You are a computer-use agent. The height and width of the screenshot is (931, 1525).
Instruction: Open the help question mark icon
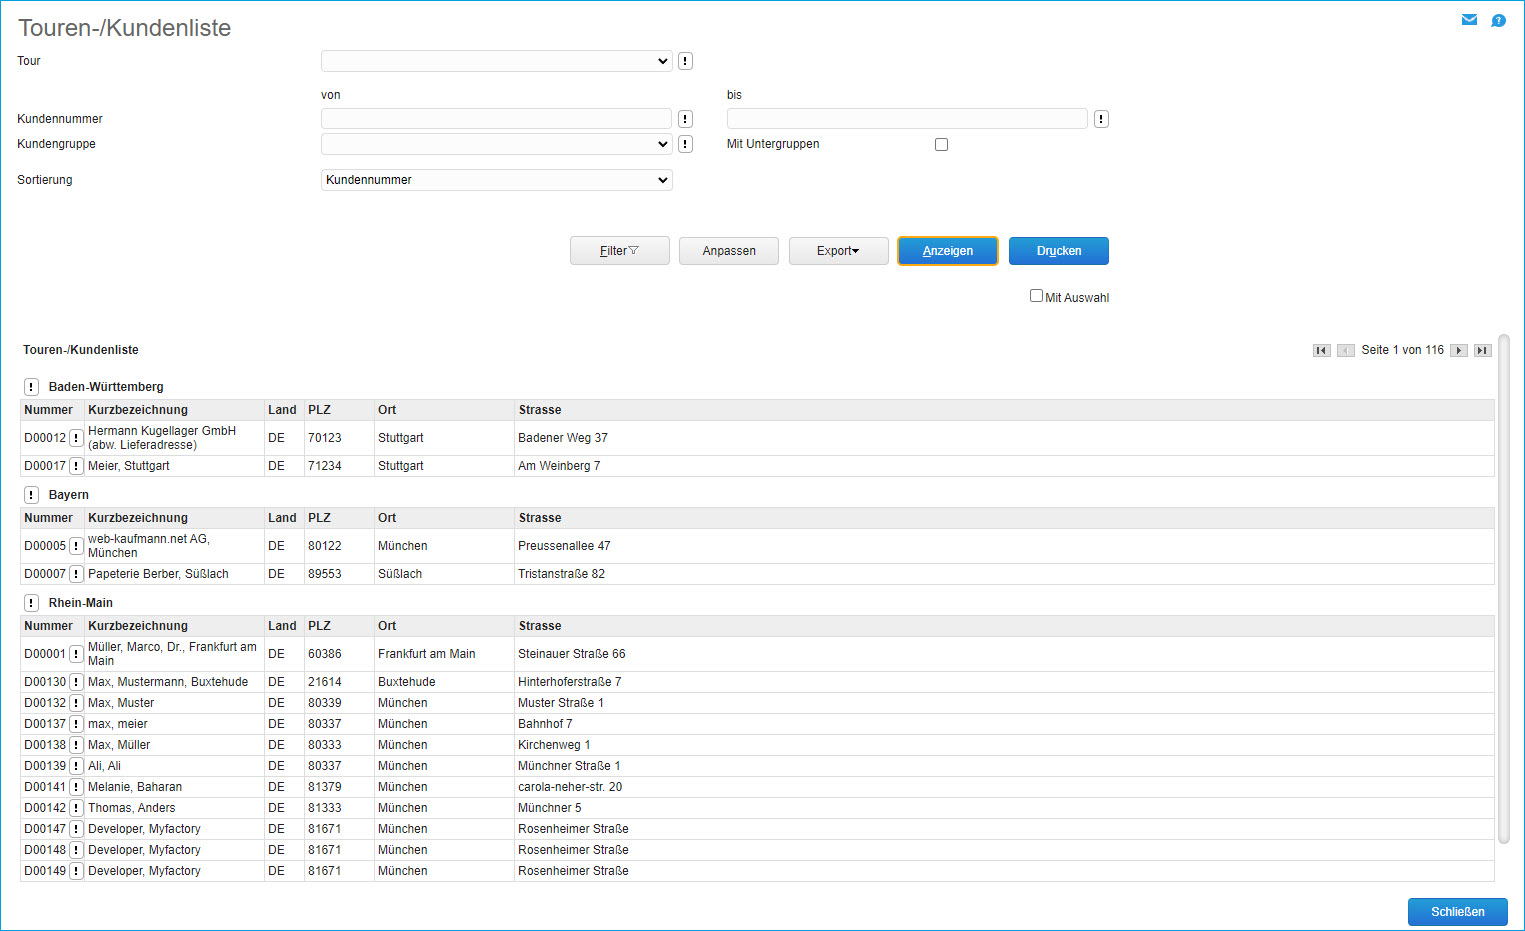pyautogui.click(x=1498, y=20)
